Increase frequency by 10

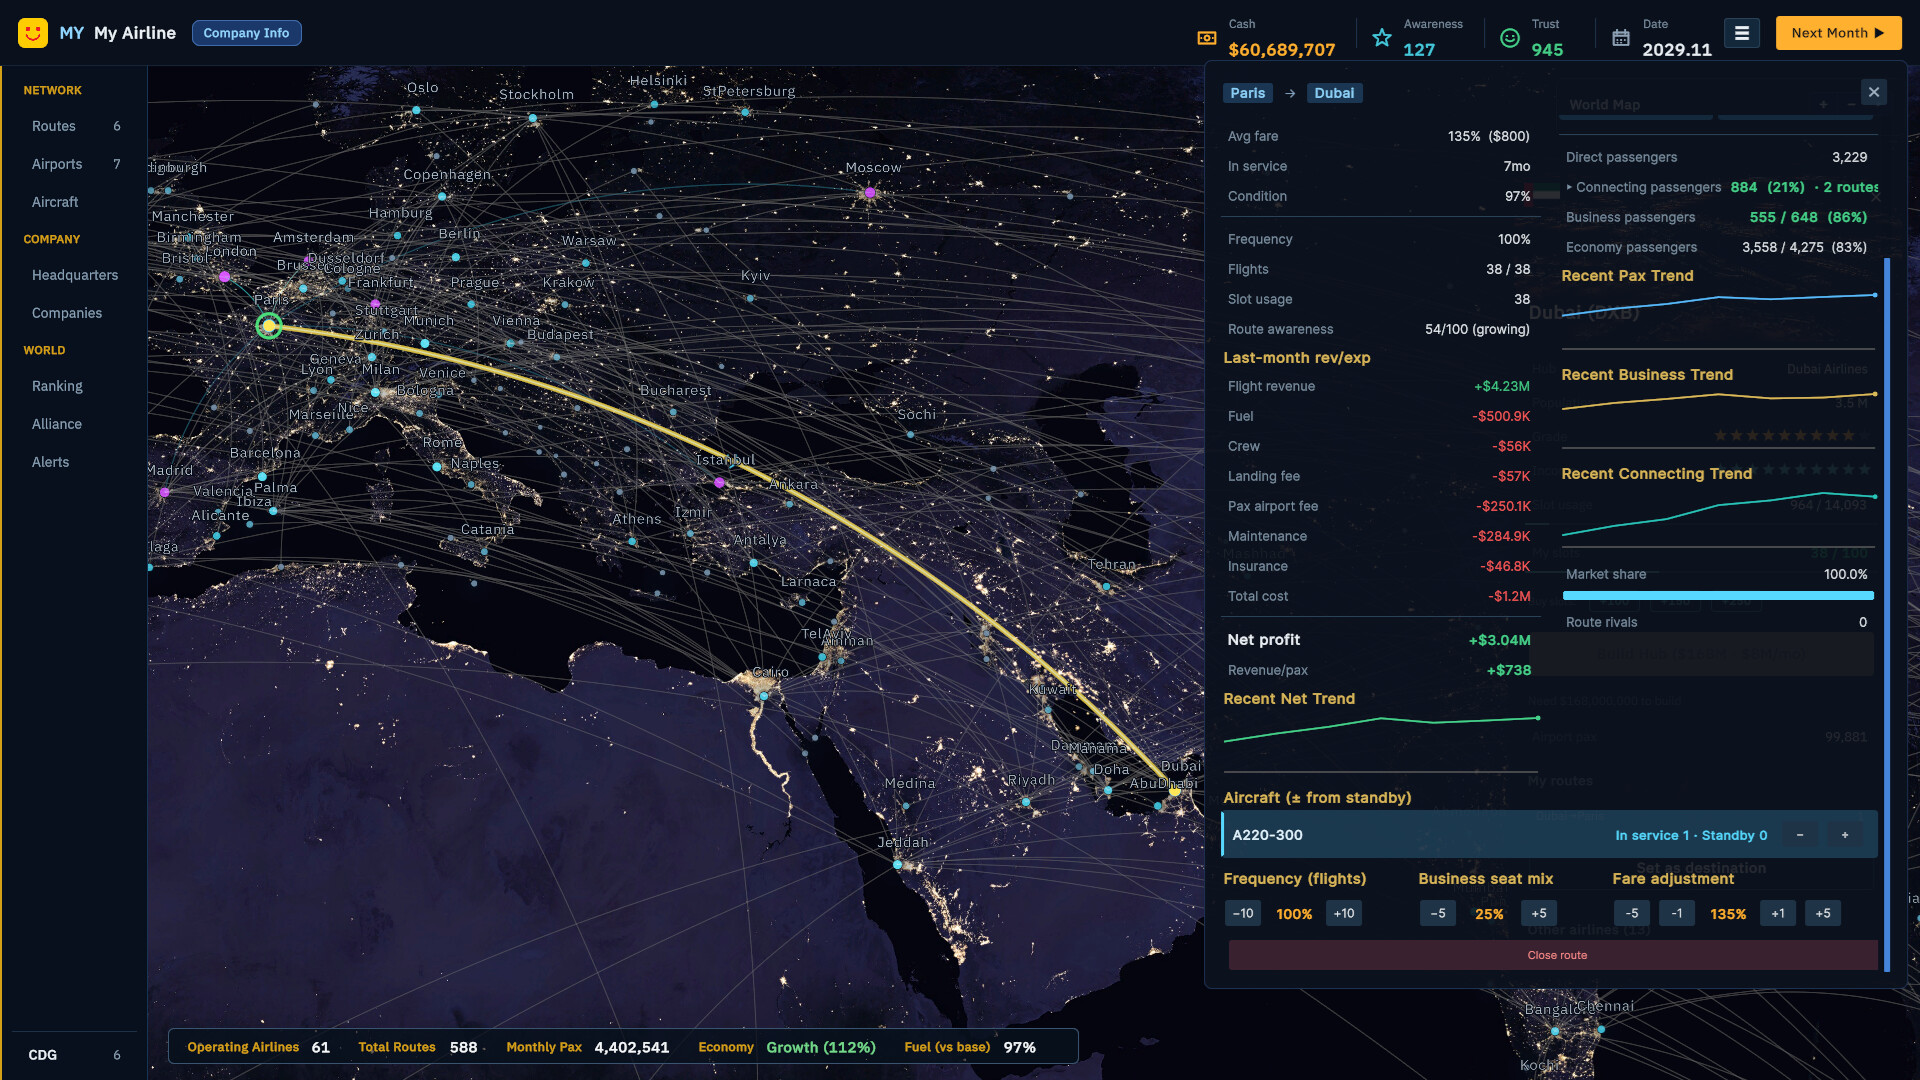coord(1344,913)
